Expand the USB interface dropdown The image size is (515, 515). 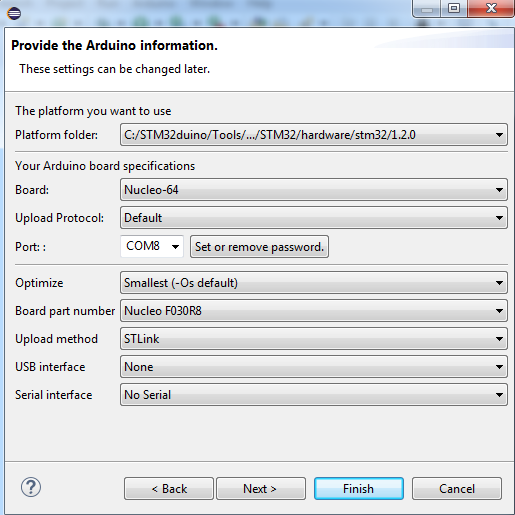coord(314,367)
